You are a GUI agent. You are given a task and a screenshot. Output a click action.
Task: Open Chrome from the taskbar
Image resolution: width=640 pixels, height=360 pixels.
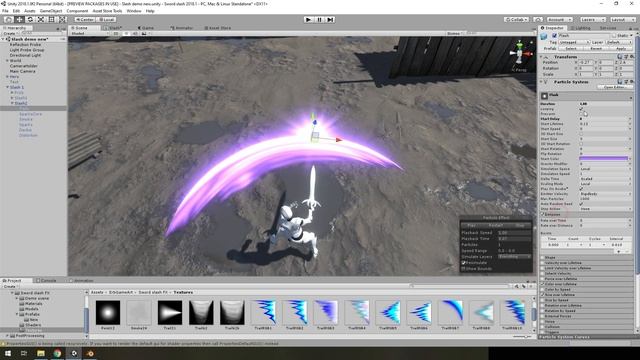[x=57, y=353]
